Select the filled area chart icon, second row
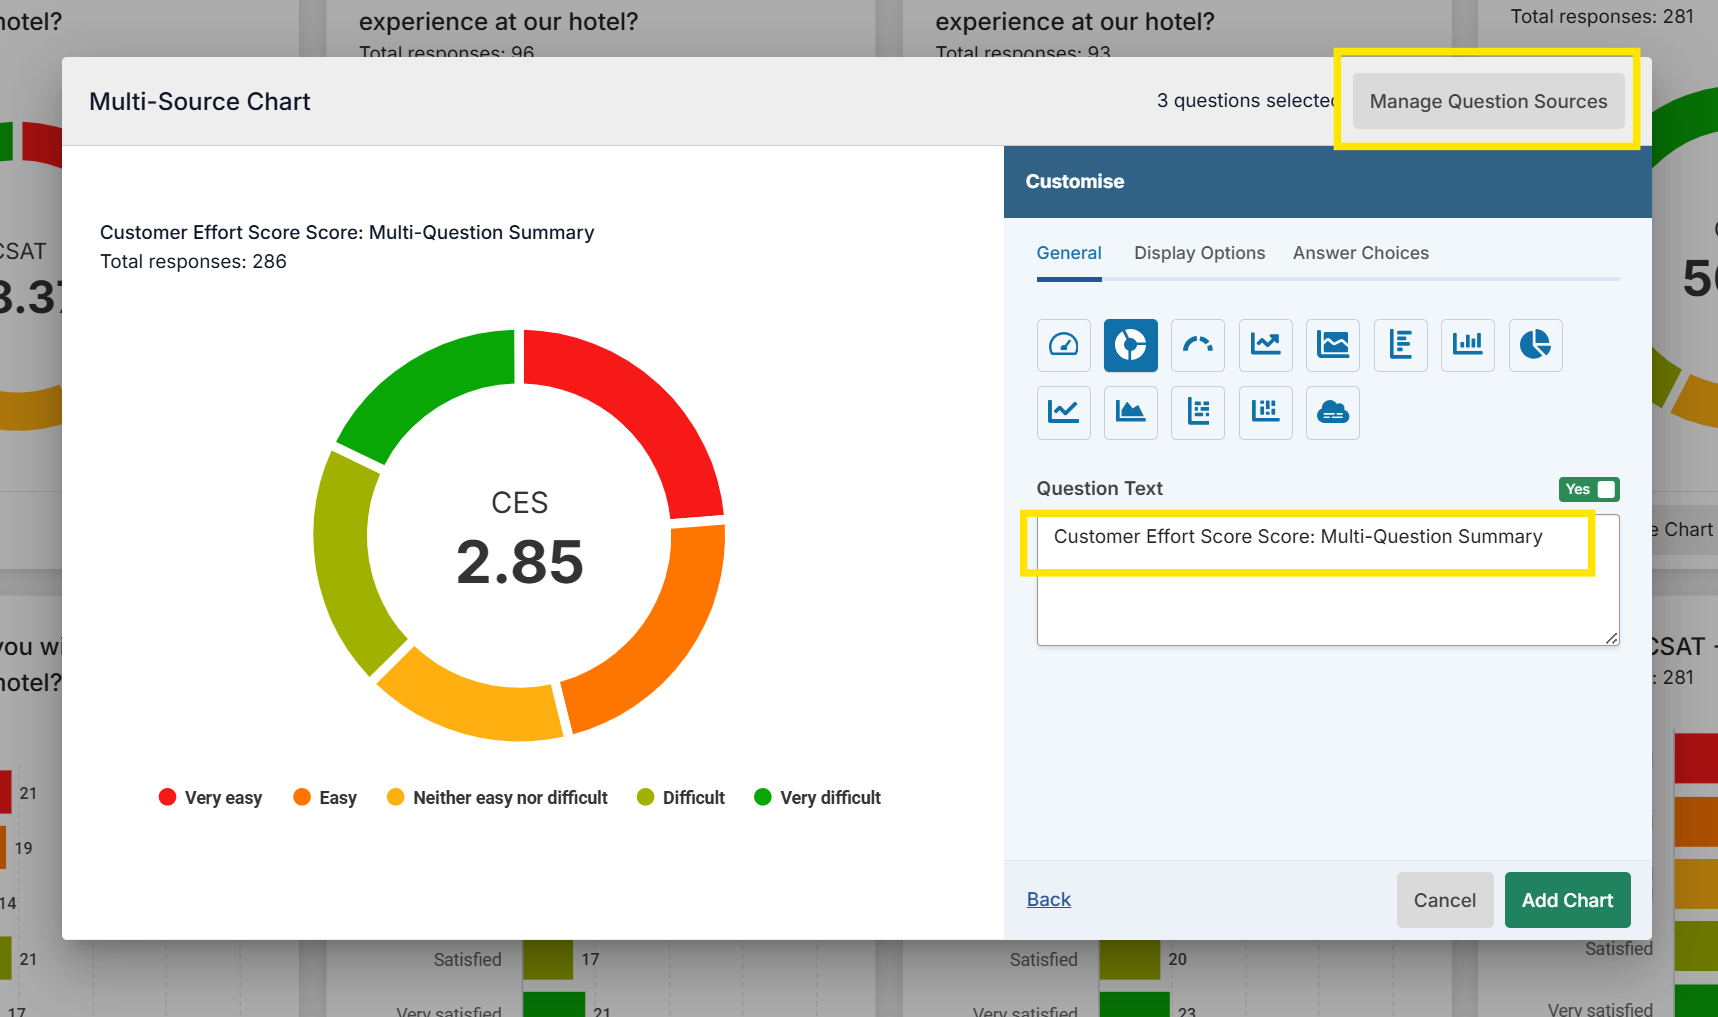 pyautogui.click(x=1130, y=412)
